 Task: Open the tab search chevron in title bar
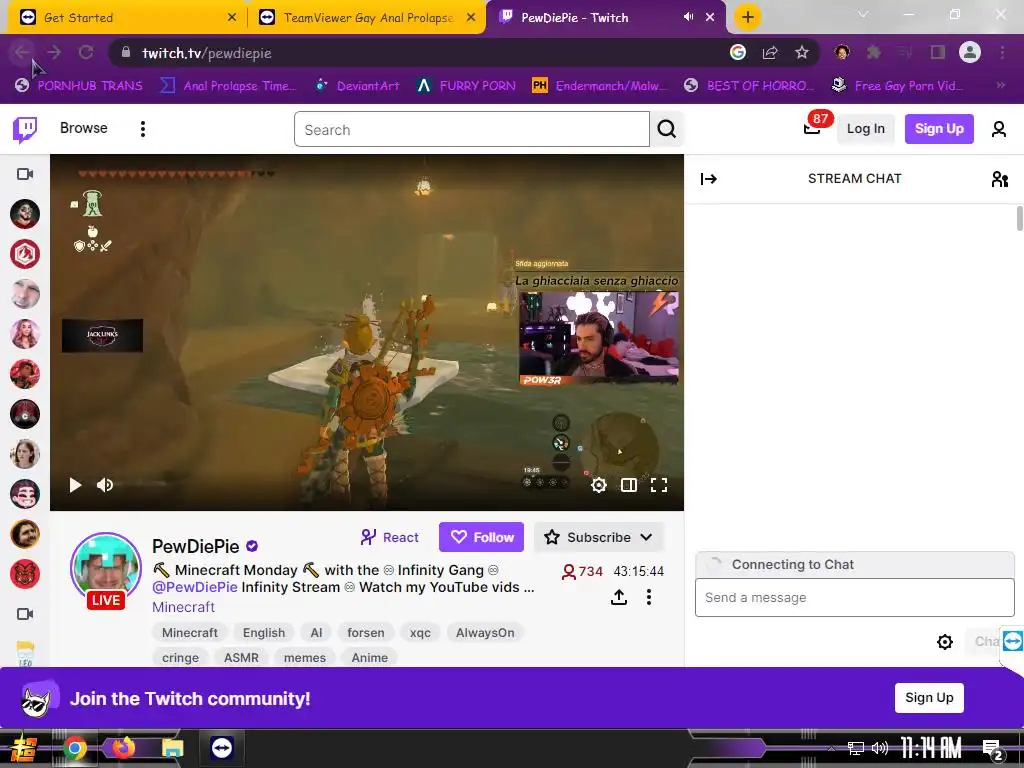click(863, 14)
